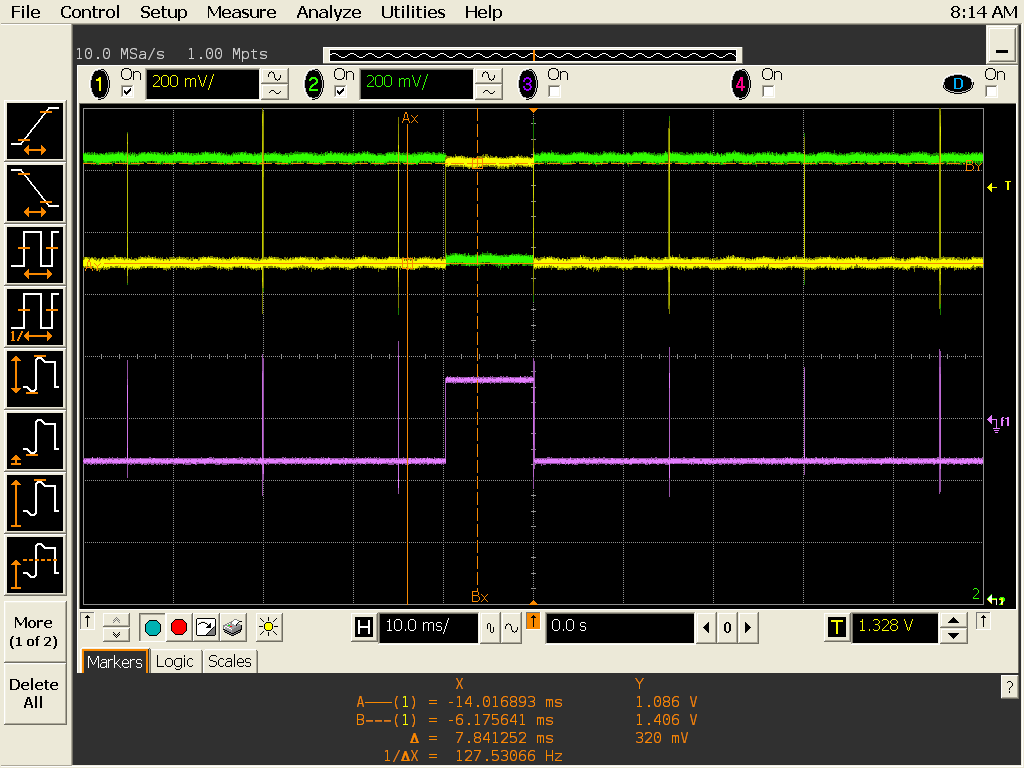Click the printer icon in toolbar
The width and height of the screenshot is (1024, 768).
click(x=233, y=628)
